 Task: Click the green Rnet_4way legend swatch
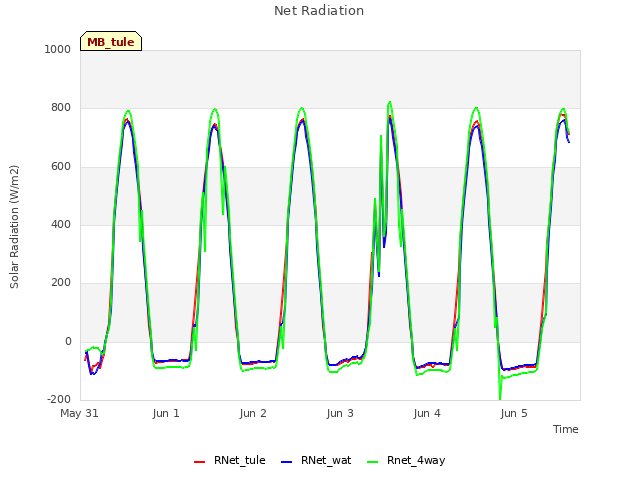[373, 462]
